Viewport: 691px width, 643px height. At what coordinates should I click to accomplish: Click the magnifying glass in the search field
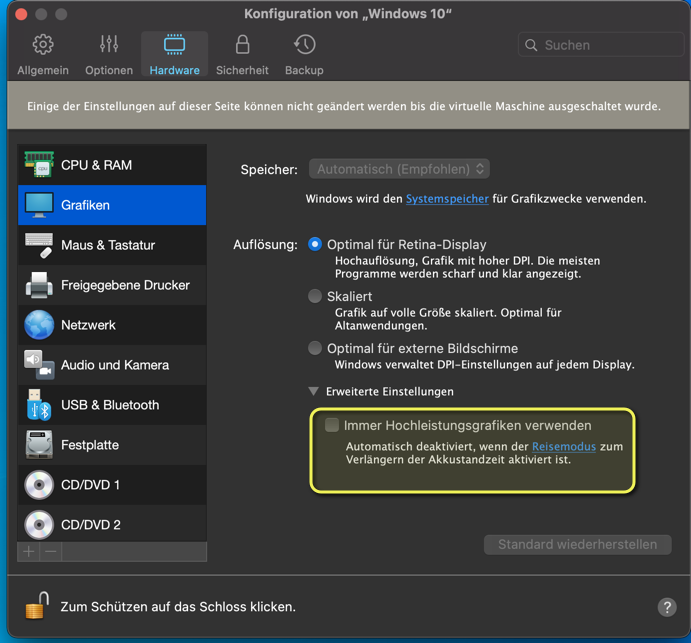coord(531,45)
